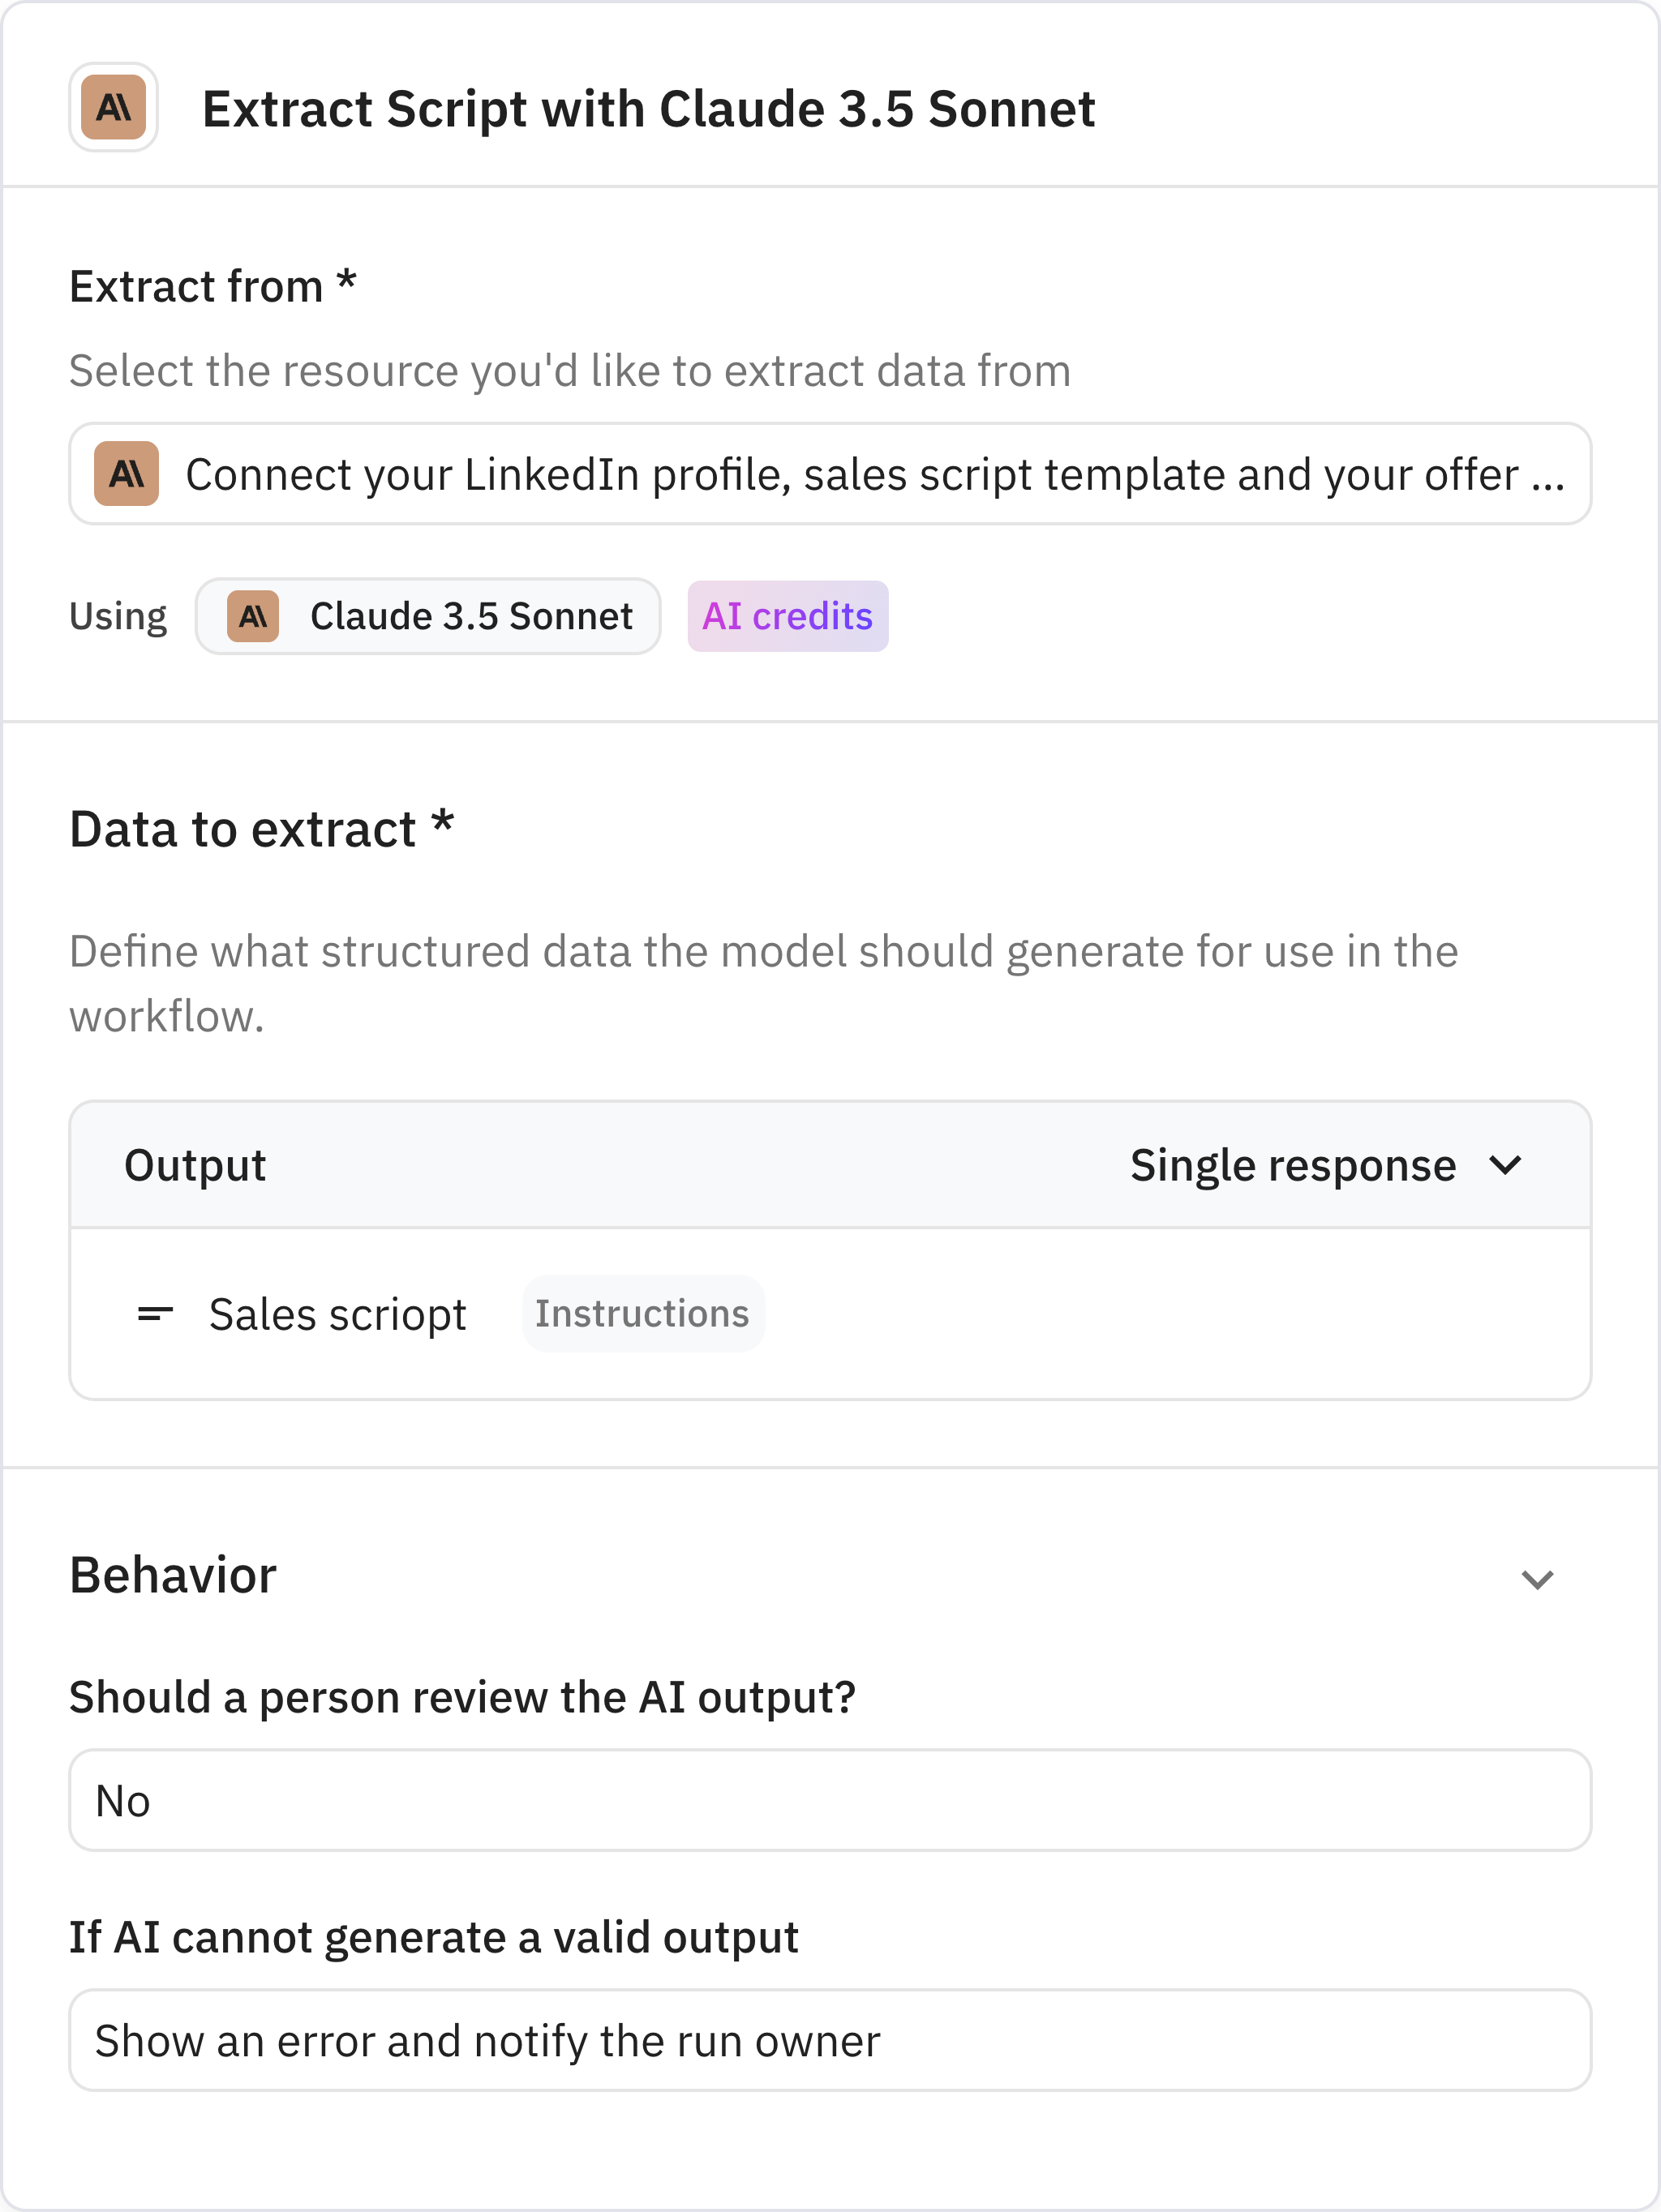Click the chevron next to Behavior
The image size is (1661, 2212).
[x=1536, y=1578]
